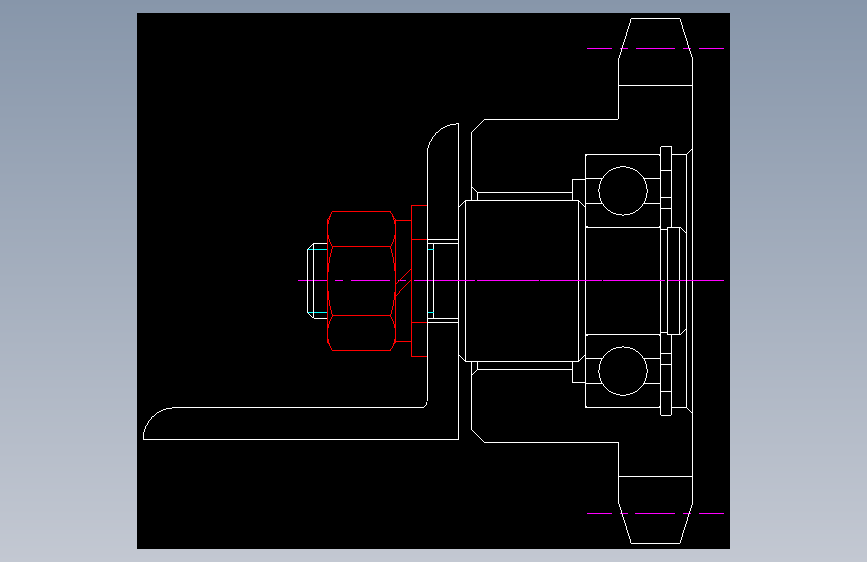Select the threaded bolt end left of the nut
This screenshot has width=867, height=562.
tap(317, 281)
